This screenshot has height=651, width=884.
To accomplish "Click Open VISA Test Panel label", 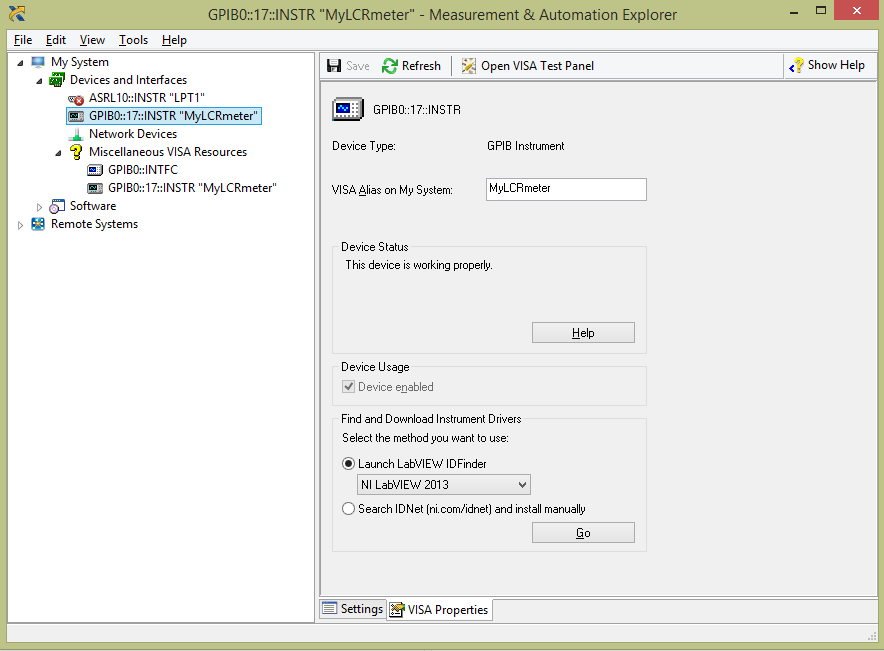I will tap(537, 66).
